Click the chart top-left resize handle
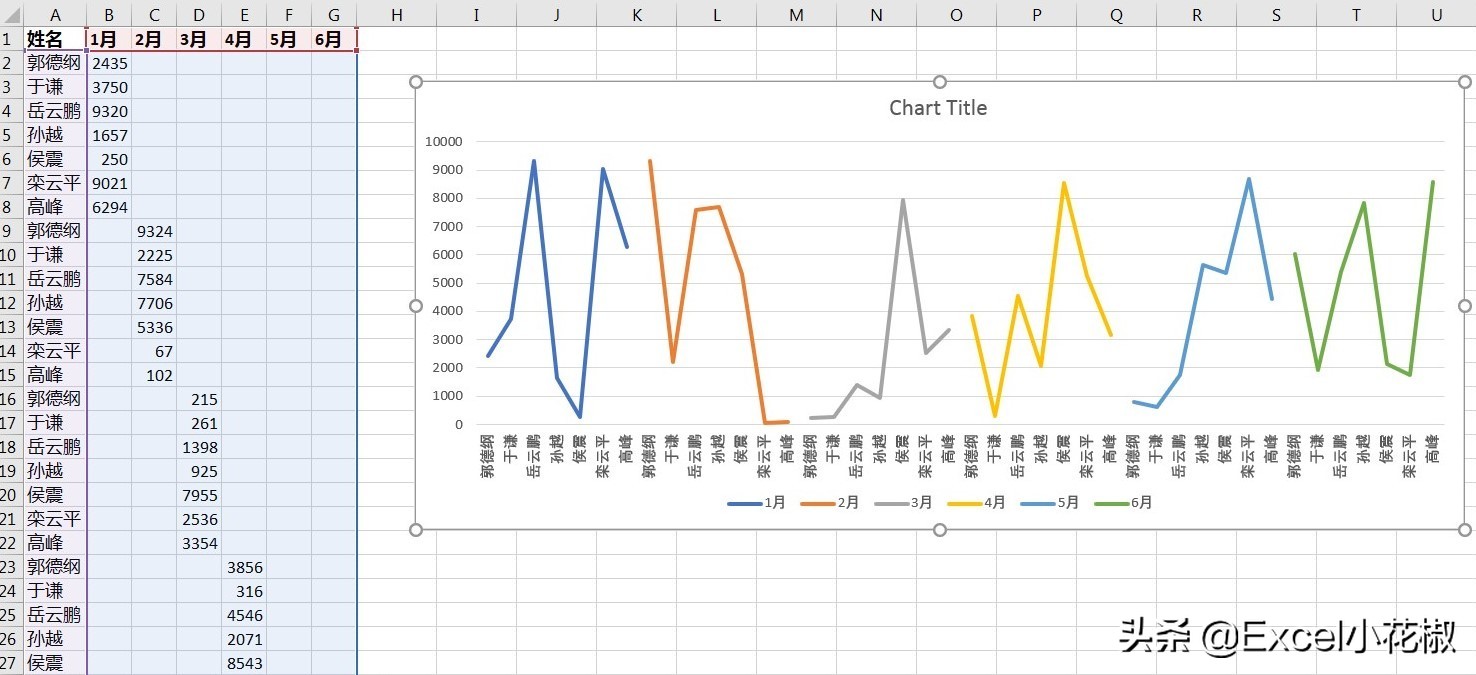Viewport: 1476px width, 675px height. pyautogui.click(x=416, y=82)
